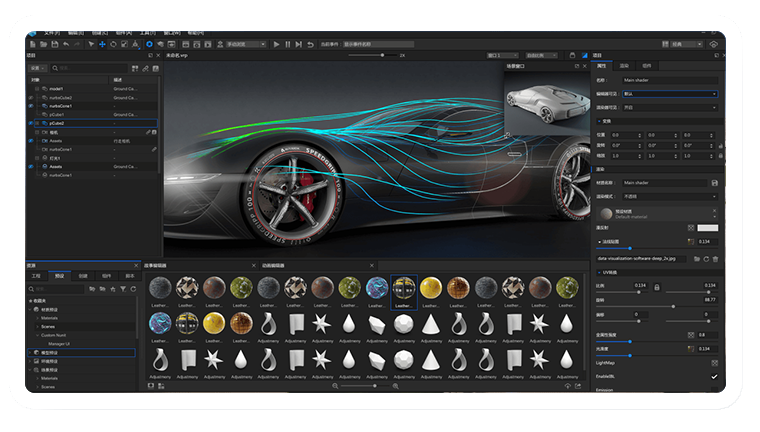Zoom out asset thumbnails with magnifier minus
Screen dimensions: 760x432
click(x=335, y=386)
